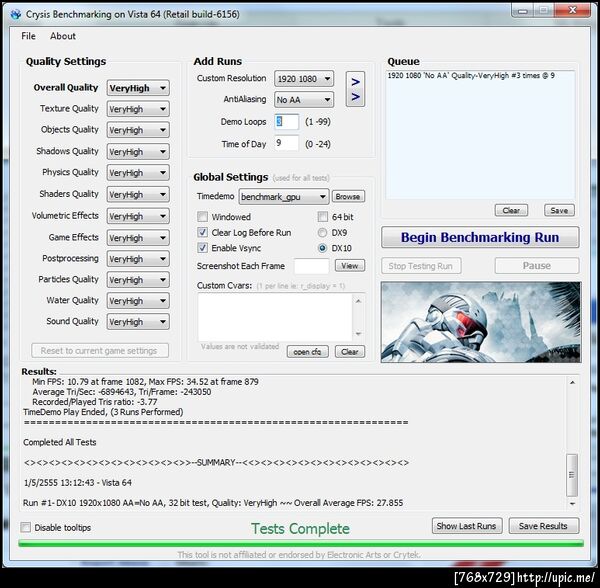Click the Demo Loops input field

pos(287,122)
